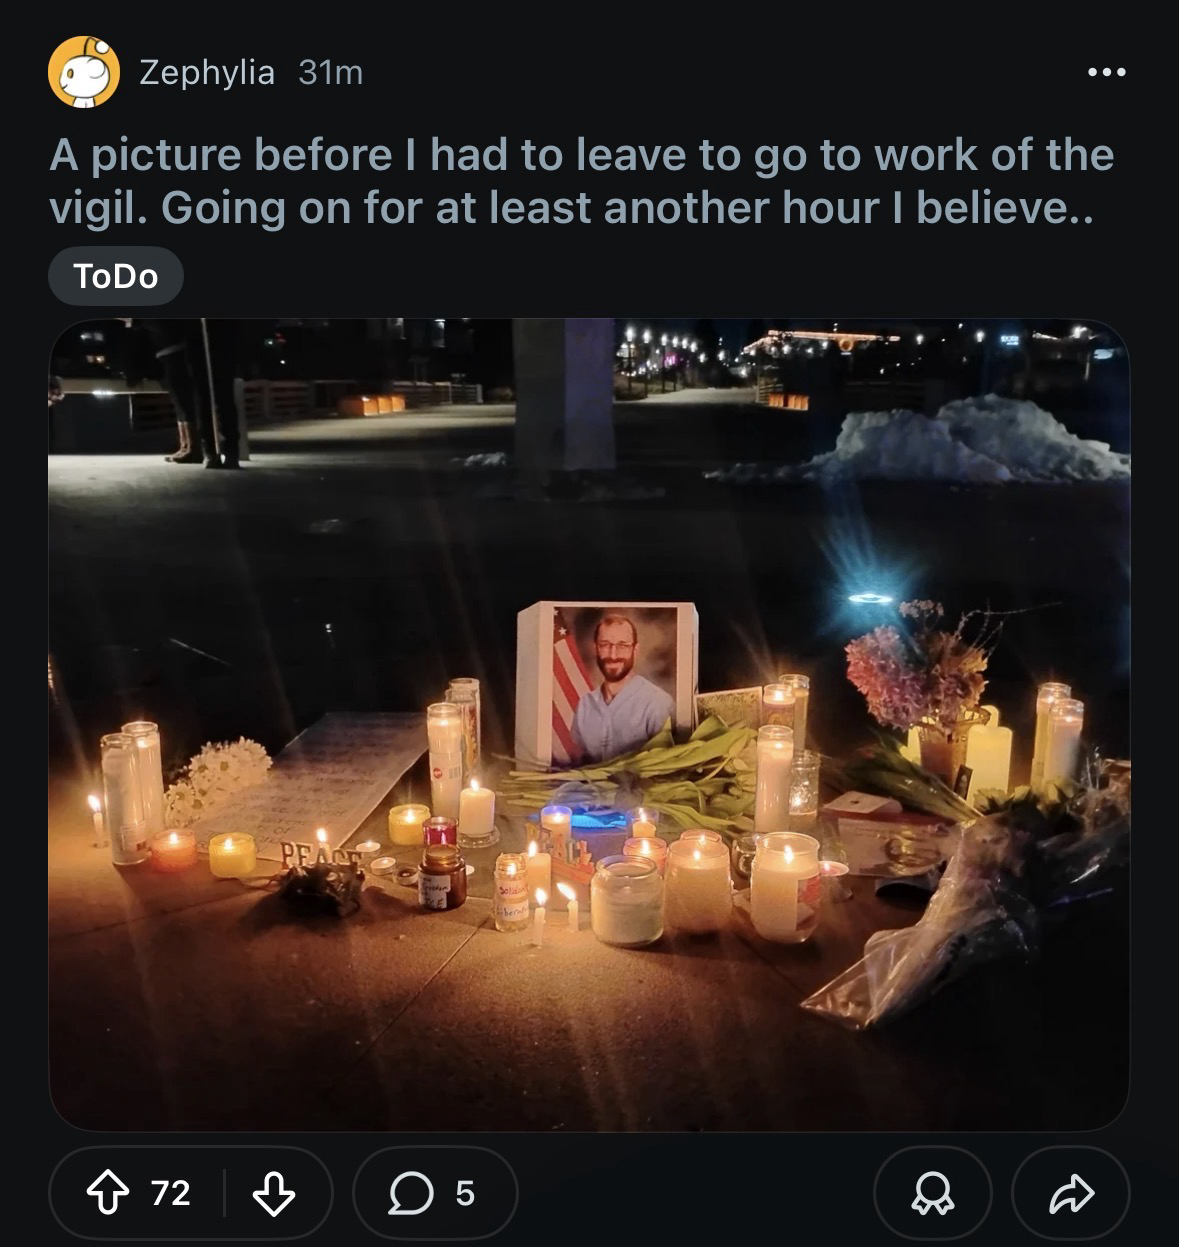This screenshot has height=1247, width=1179.
Task: Share the post using arrow icon
Action: (1070, 1192)
